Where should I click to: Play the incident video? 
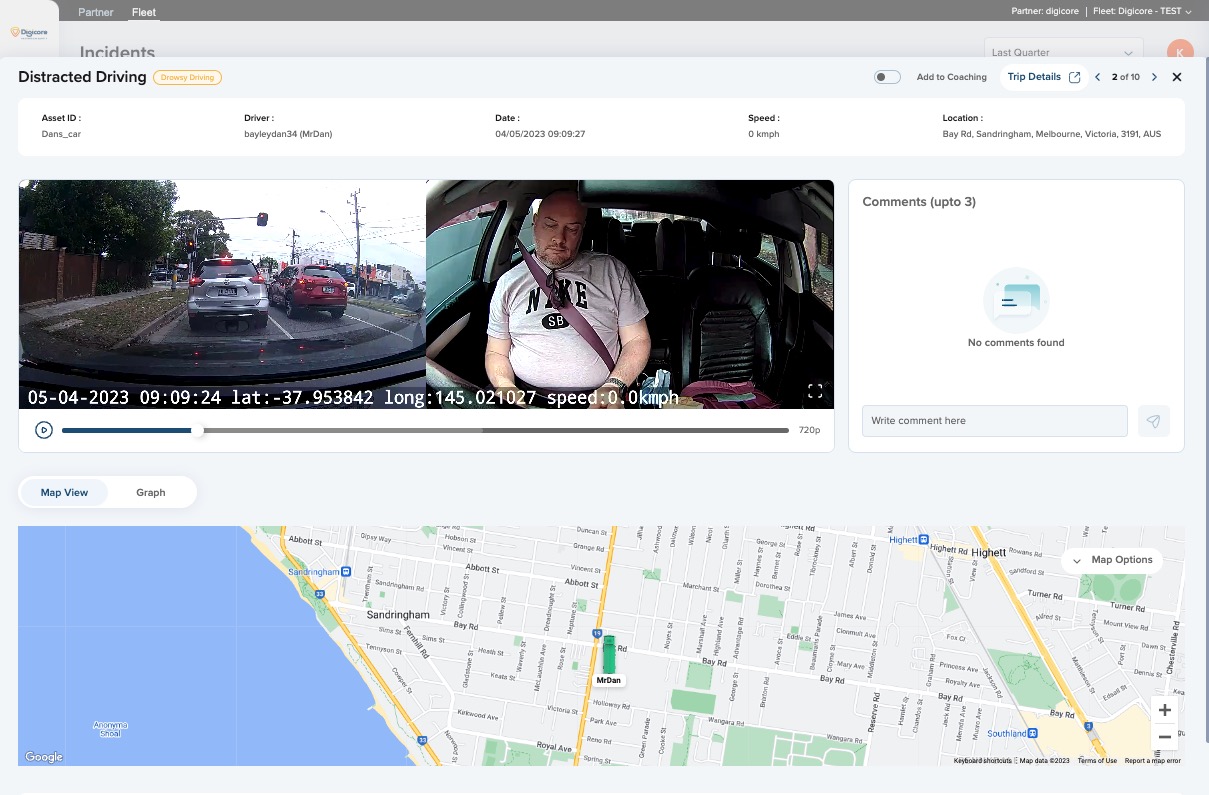(44, 430)
